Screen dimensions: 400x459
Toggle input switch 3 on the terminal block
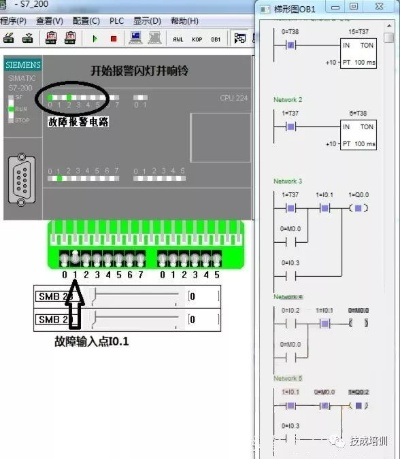[x=97, y=259]
